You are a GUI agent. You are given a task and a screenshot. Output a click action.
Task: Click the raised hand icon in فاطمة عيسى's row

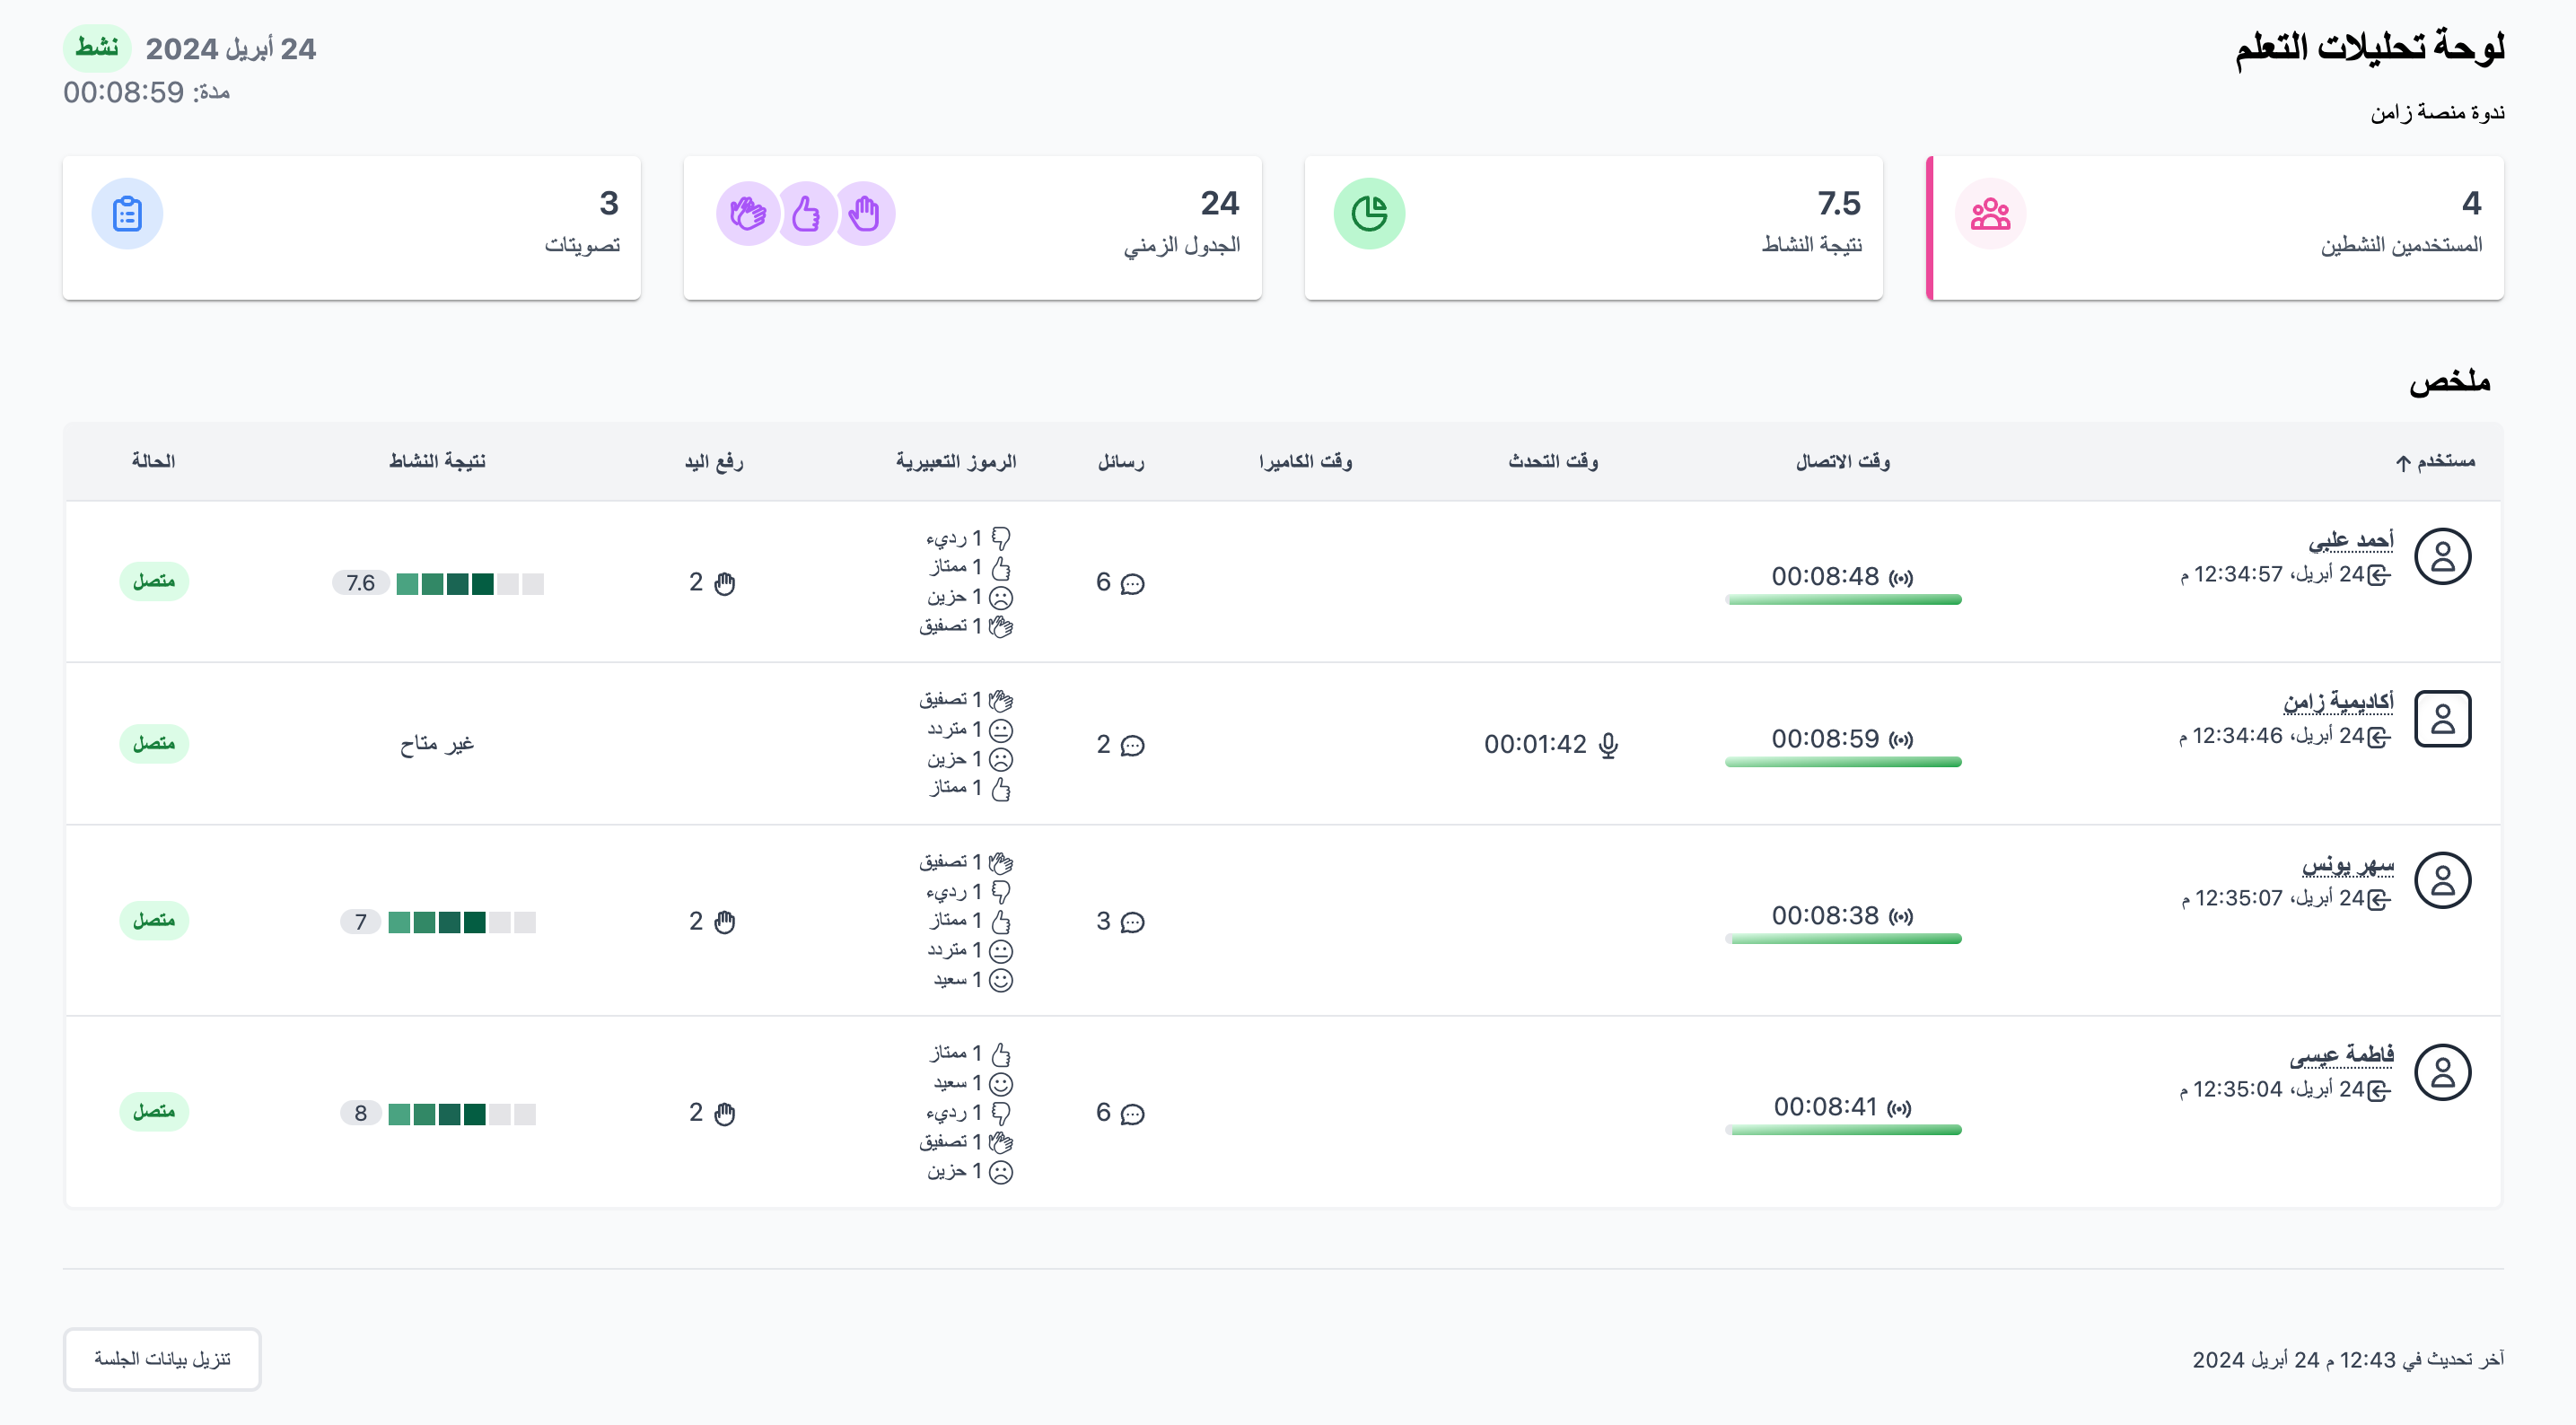[725, 1114]
